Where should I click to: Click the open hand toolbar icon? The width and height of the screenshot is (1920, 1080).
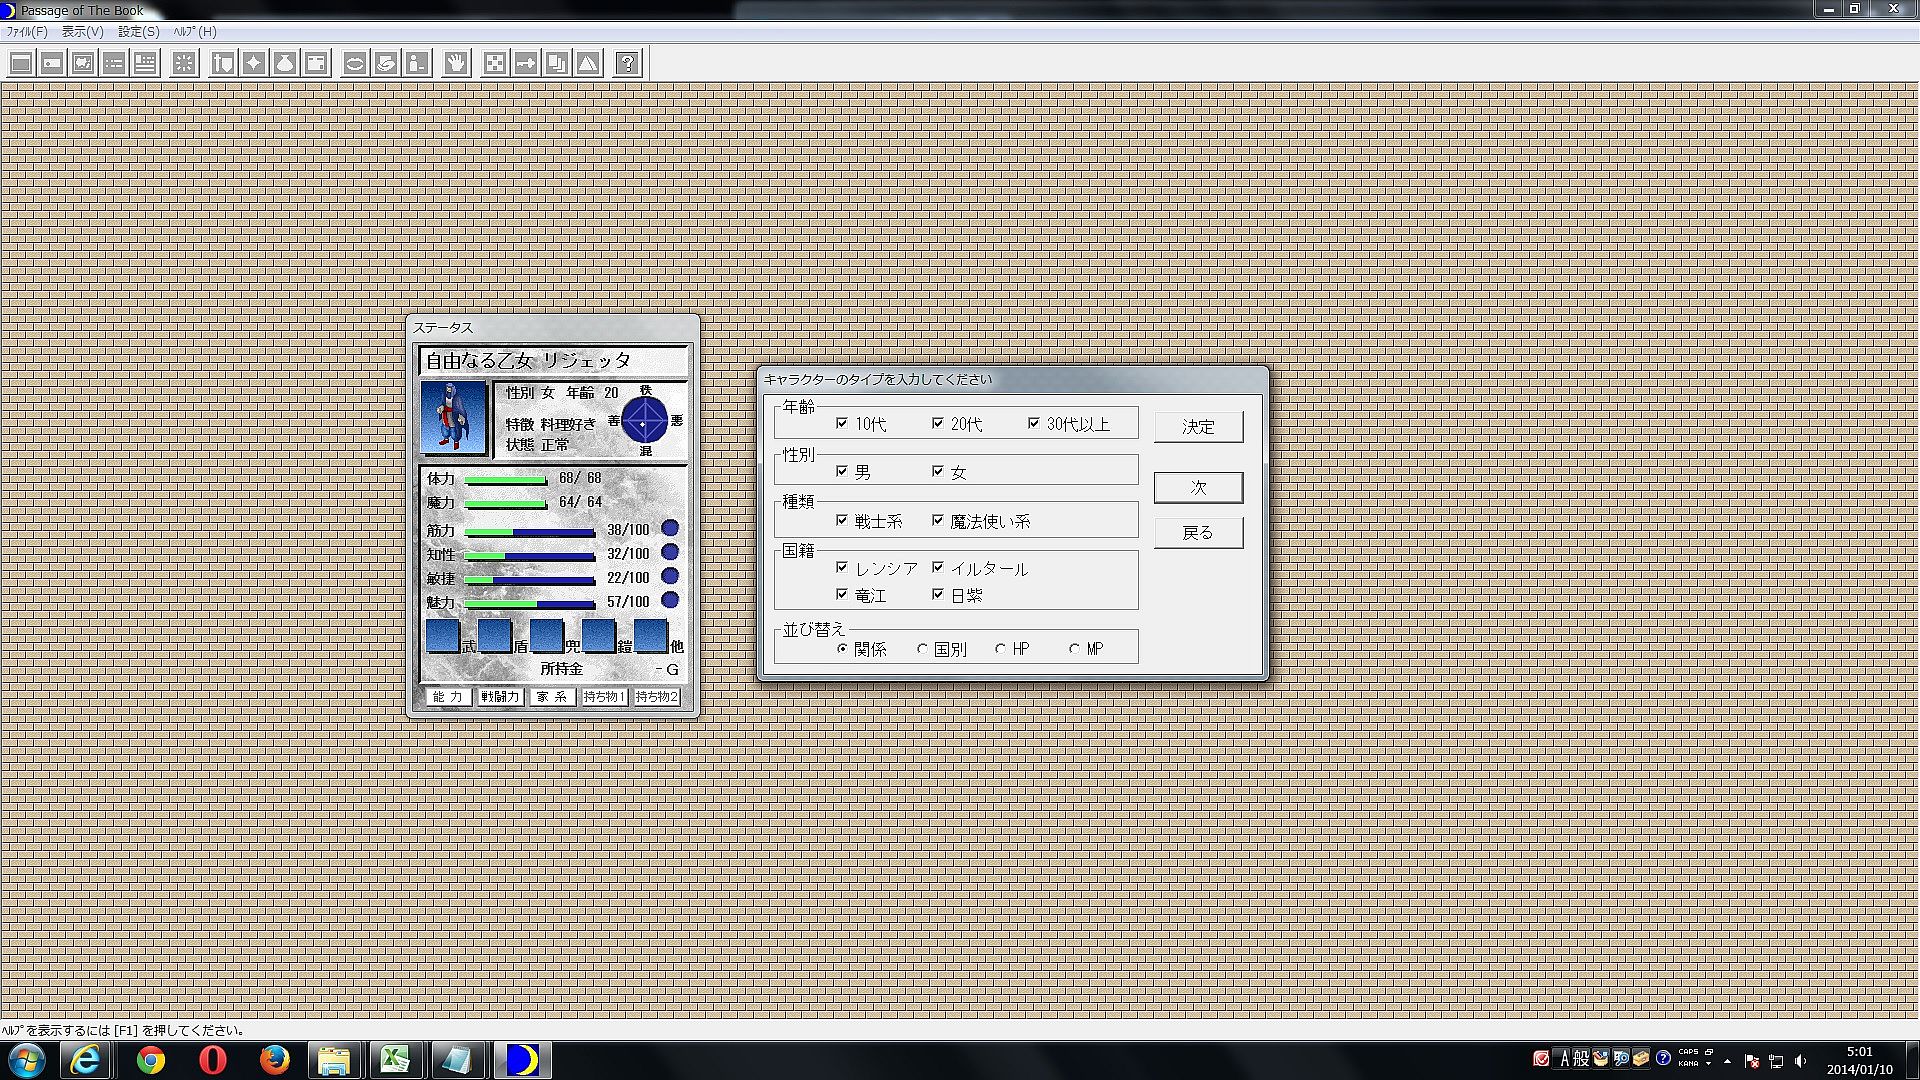(x=456, y=64)
